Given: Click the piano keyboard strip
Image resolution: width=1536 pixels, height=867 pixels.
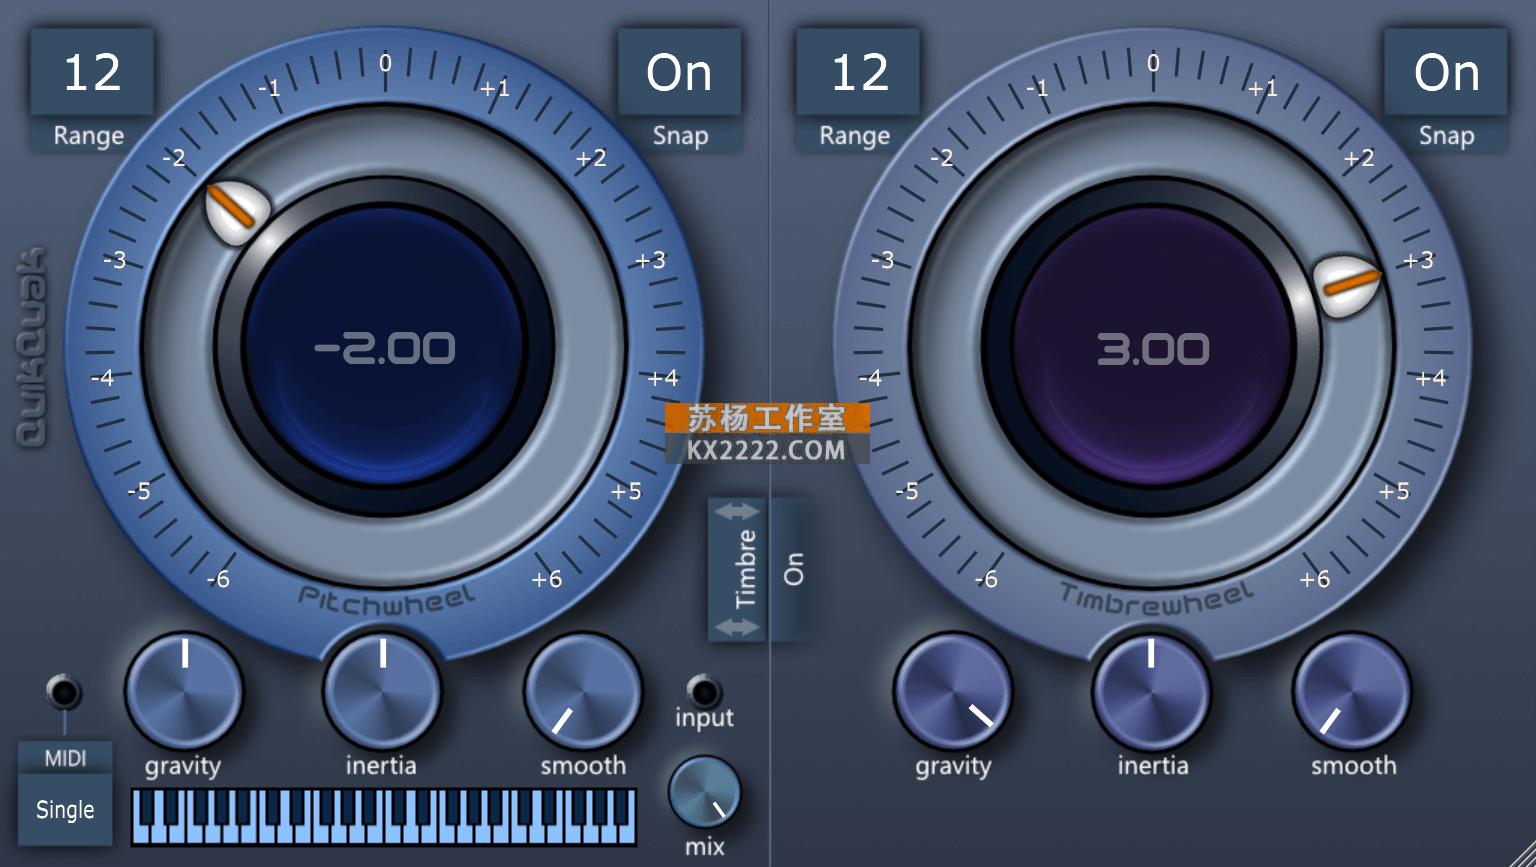Looking at the screenshot, I should click(384, 817).
